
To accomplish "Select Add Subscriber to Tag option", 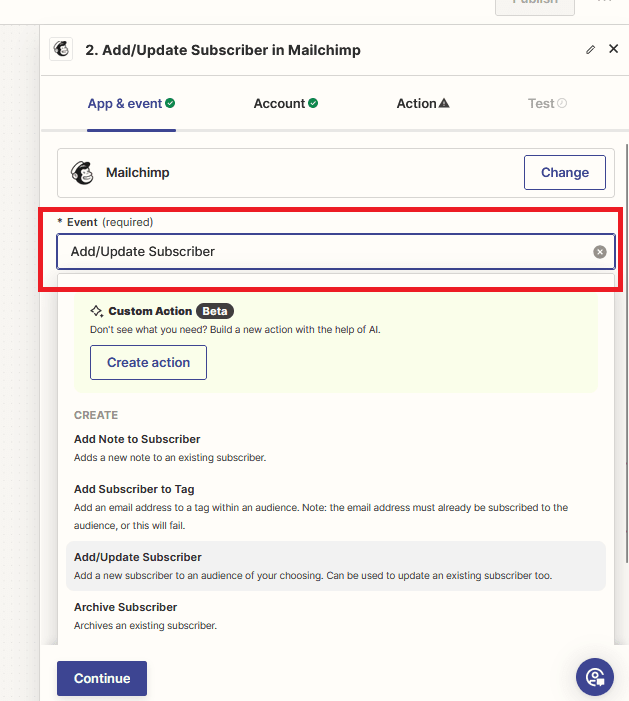I will coord(134,489).
